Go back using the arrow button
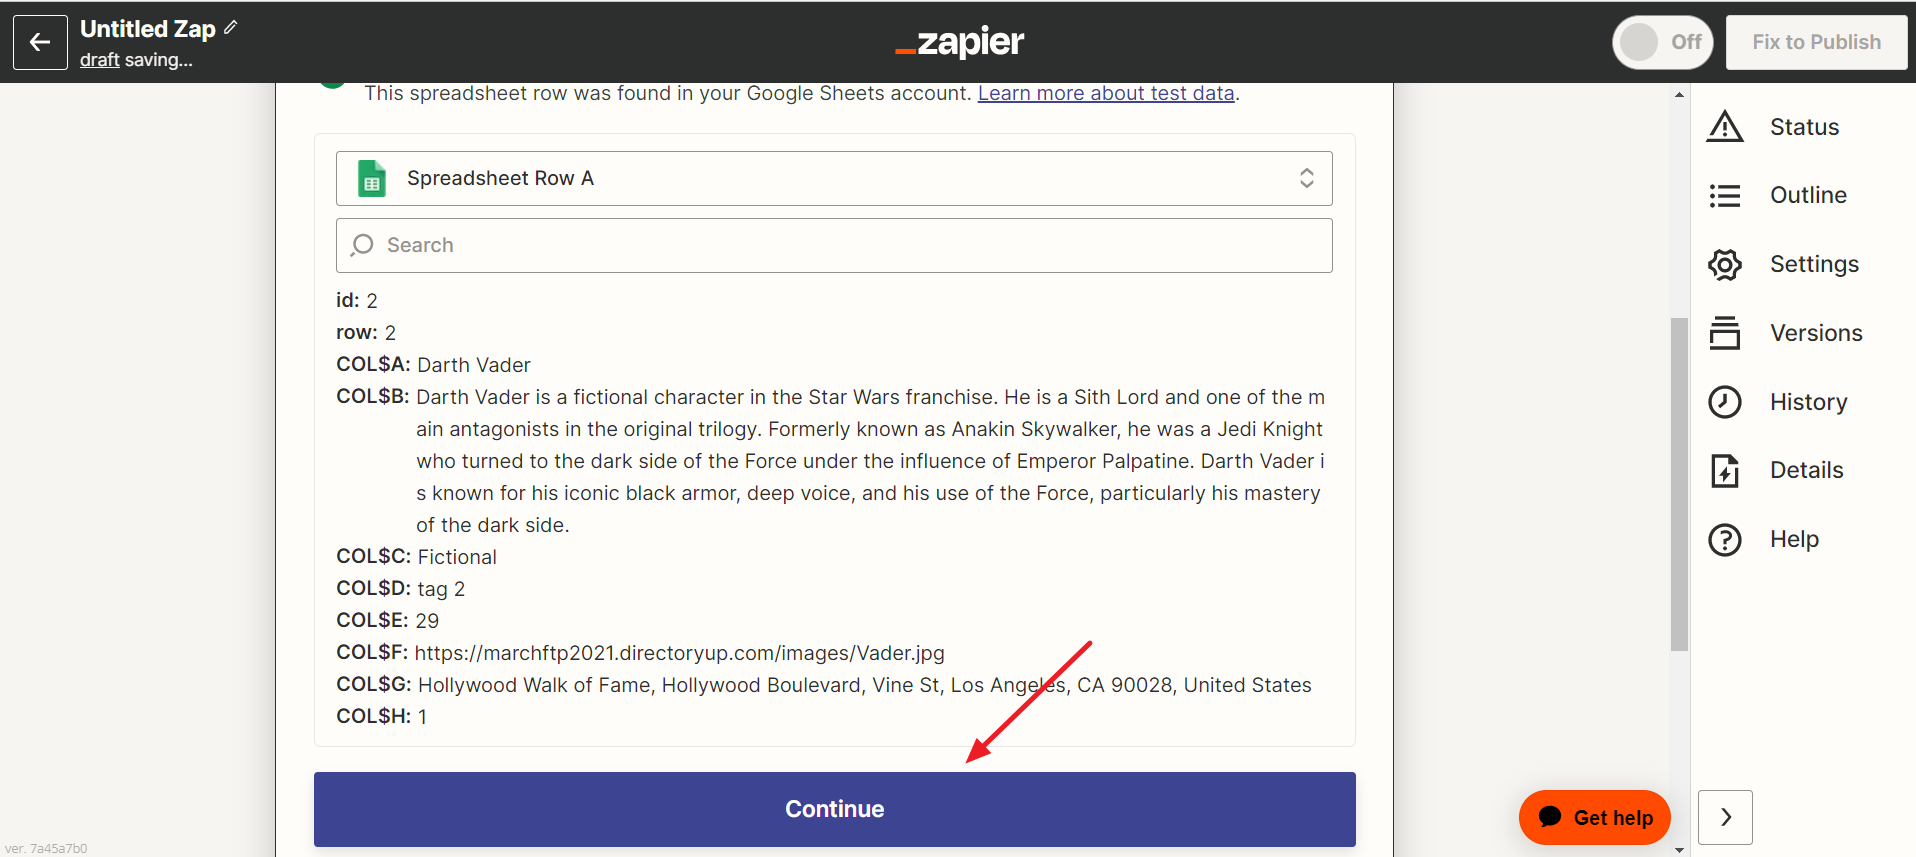This screenshot has height=857, width=1916. 40,42
